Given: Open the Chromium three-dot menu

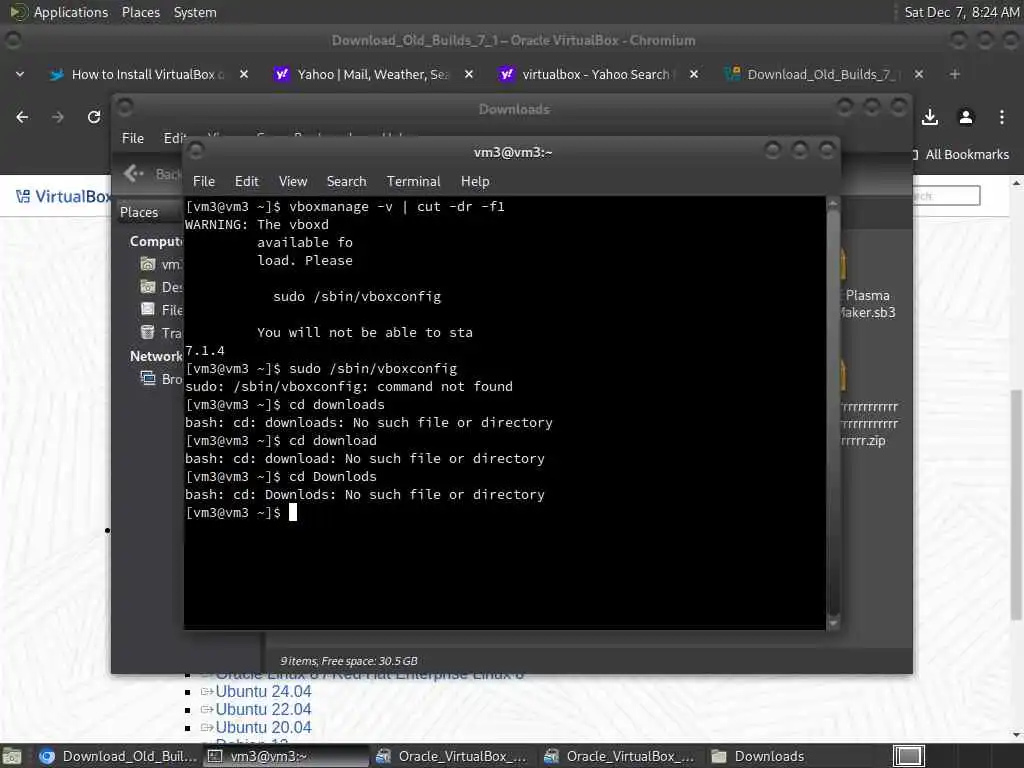Looking at the screenshot, I should click(1001, 117).
